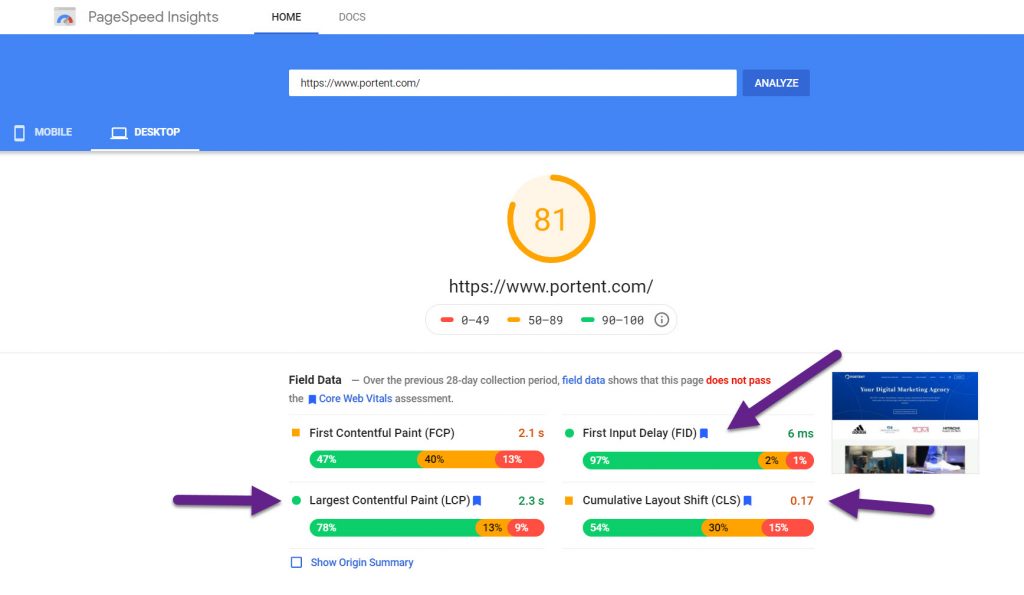Click the Field Data heading
Viewport: 1024px width, 595px height.
coord(315,379)
